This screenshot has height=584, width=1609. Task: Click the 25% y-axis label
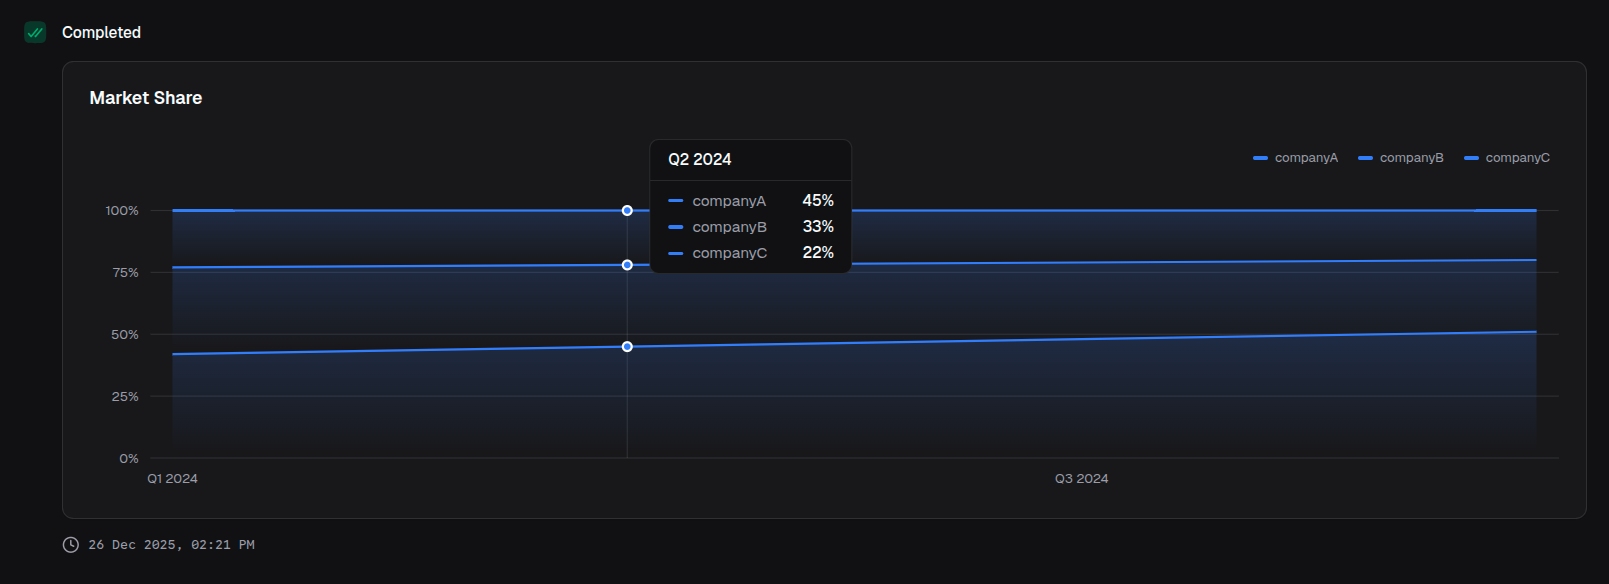pos(125,397)
